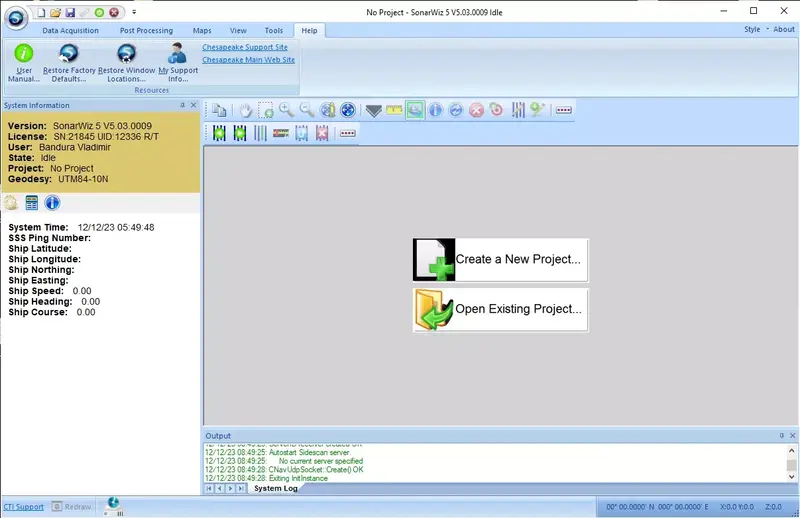The height and width of the screenshot is (518, 800).
Task: Close the Output panel
Action: pyautogui.click(x=792, y=435)
